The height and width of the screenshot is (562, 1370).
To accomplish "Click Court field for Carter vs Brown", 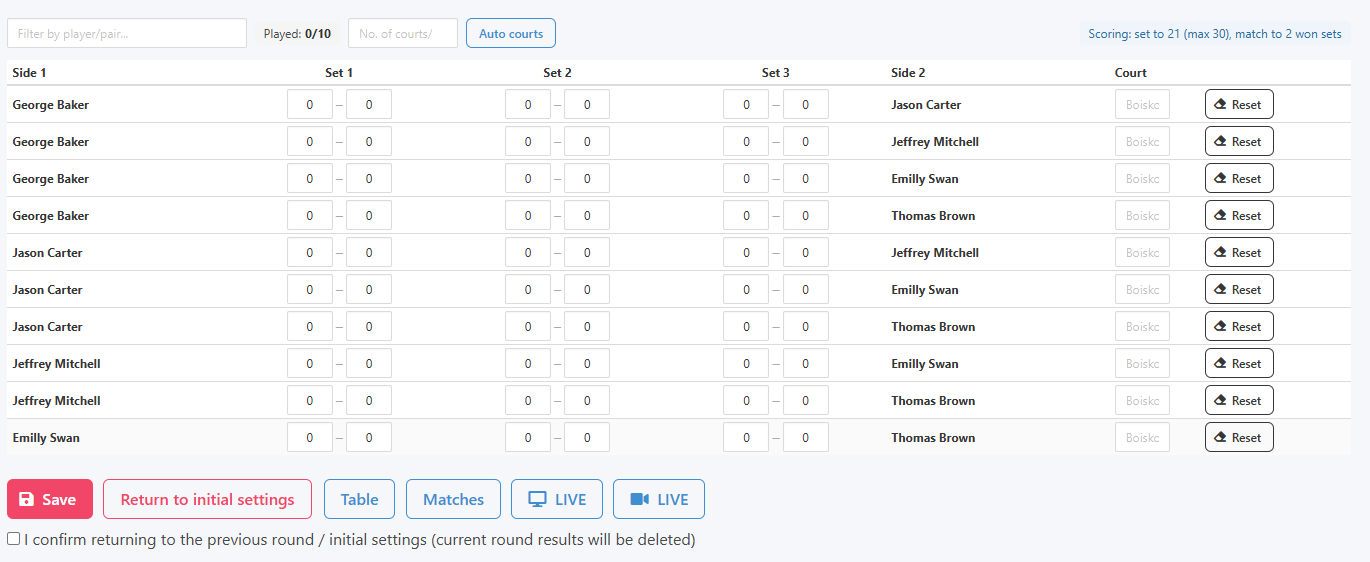I will (x=1142, y=326).
